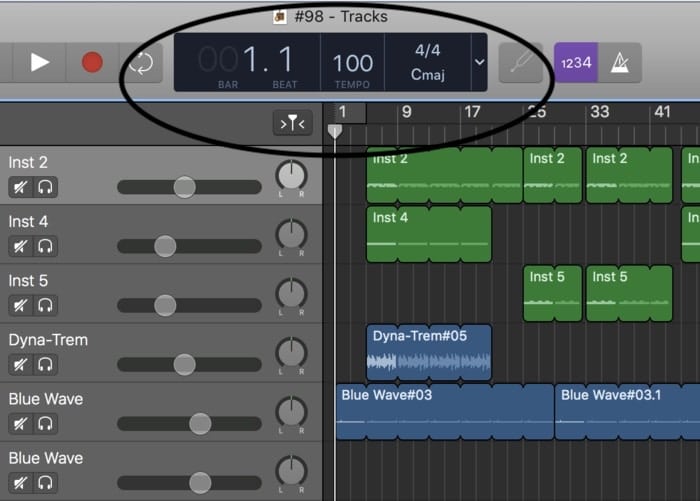Click the Catch Playhead button
Viewport: 700px width, 501px height.
click(x=292, y=123)
